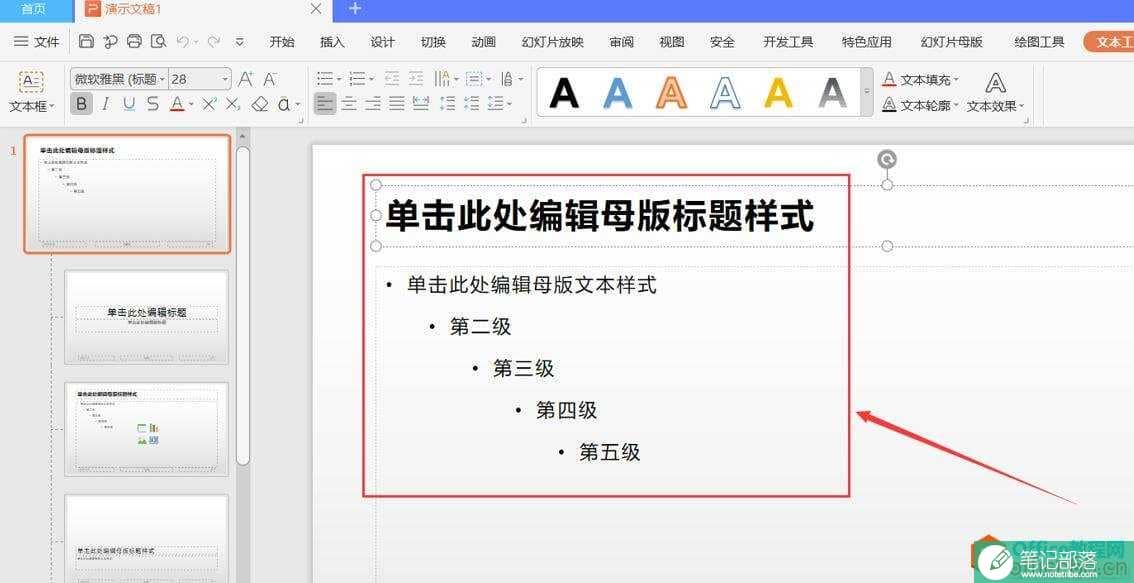
Task: Click the justify alignment icon
Action: click(x=396, y=104)
